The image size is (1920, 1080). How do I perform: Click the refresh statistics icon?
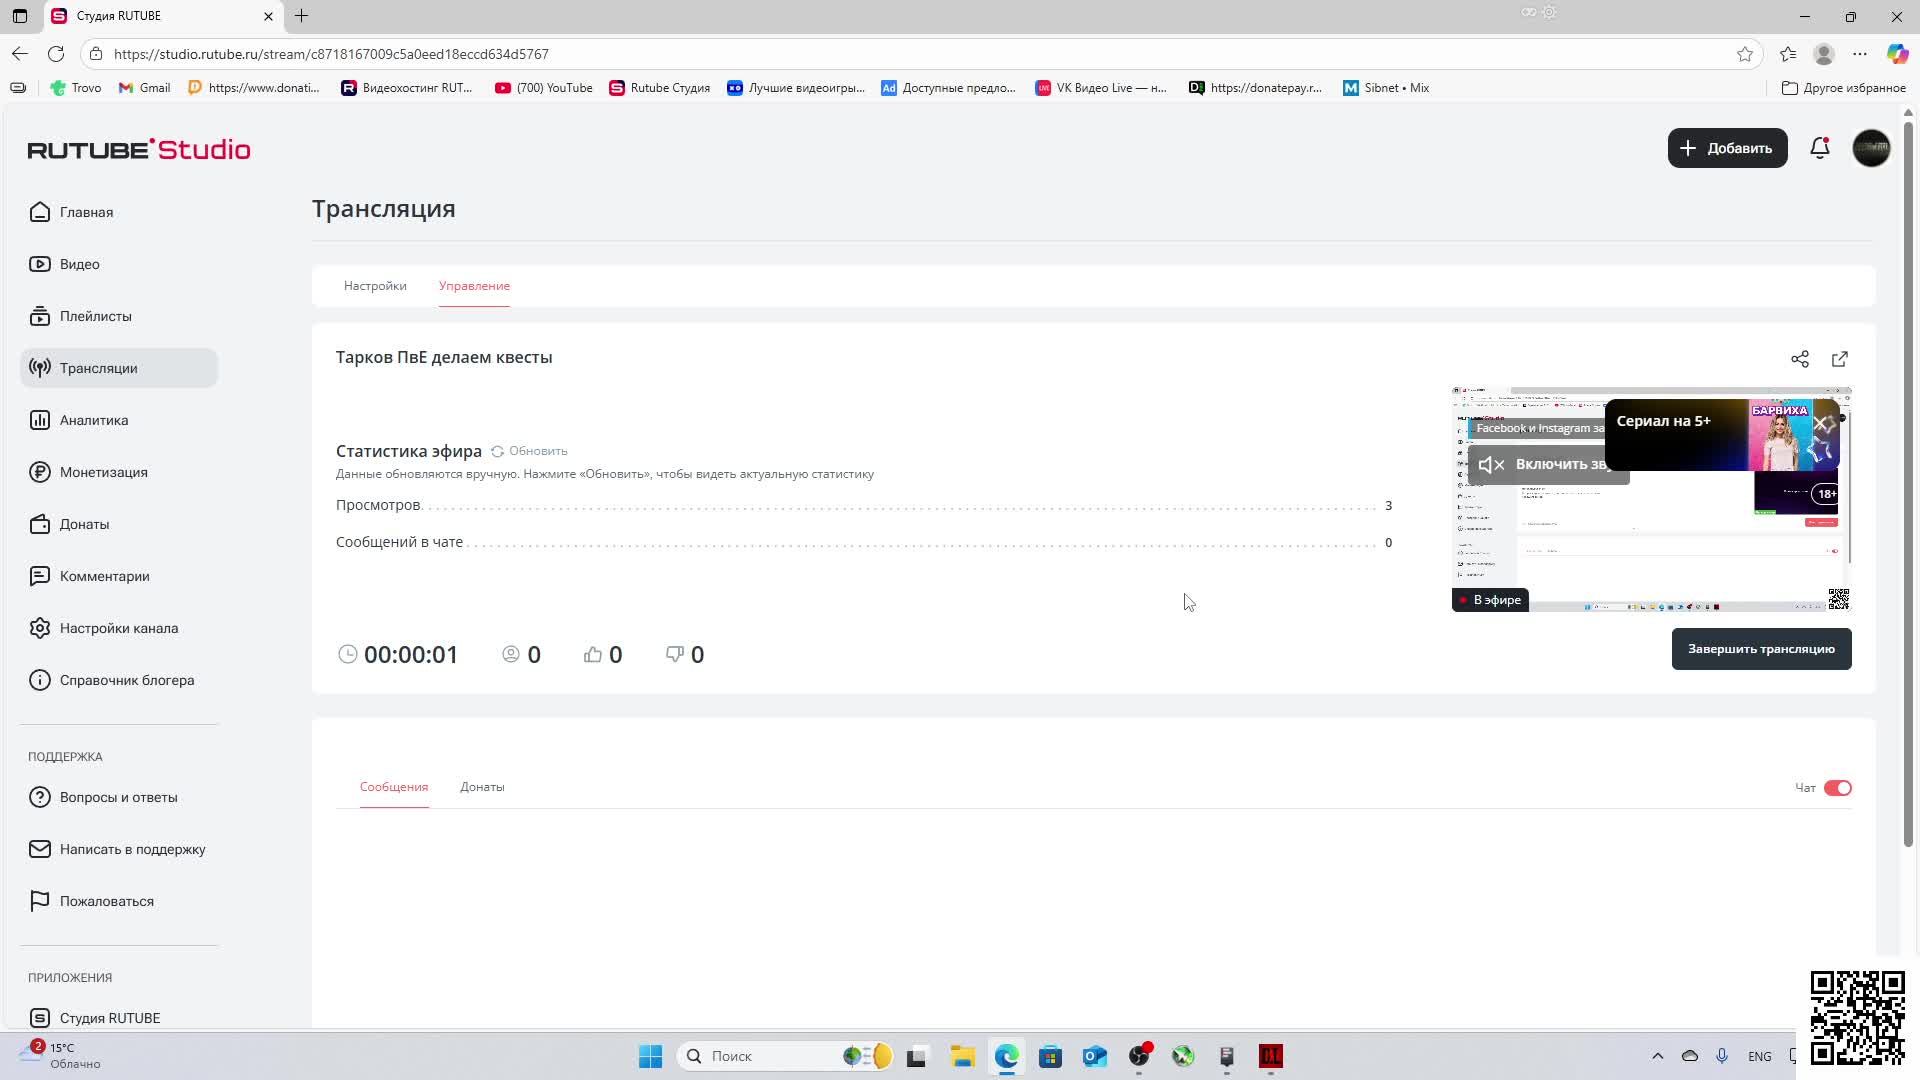click(x=497, y=451)
